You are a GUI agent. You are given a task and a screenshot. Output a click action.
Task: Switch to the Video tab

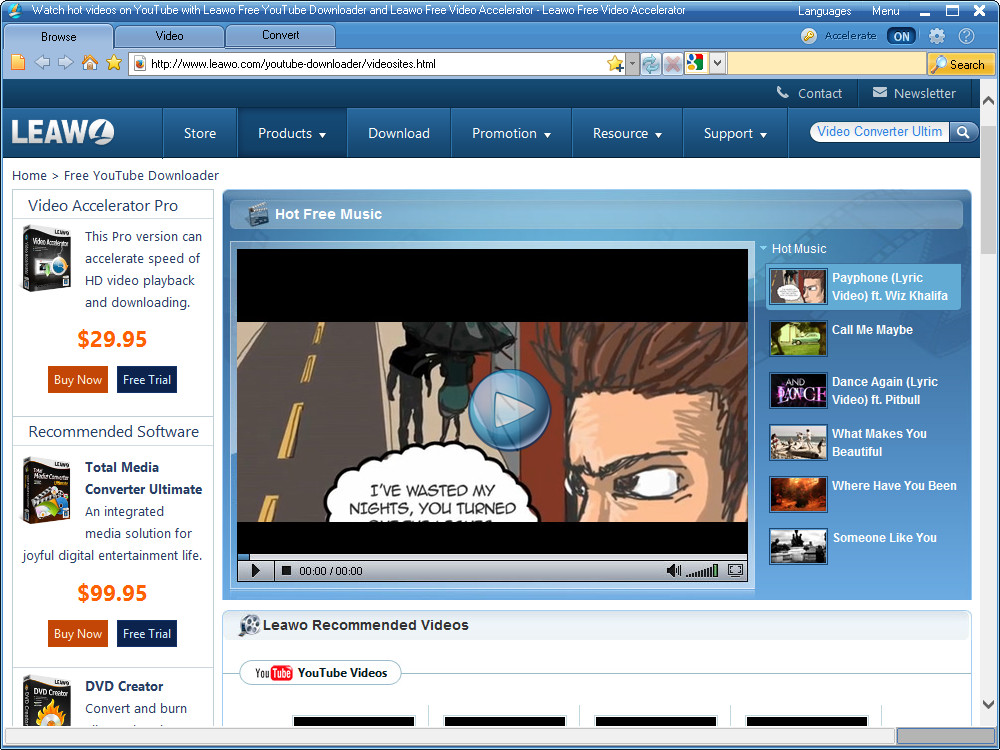pyautogui.click(x=169, y=36)
